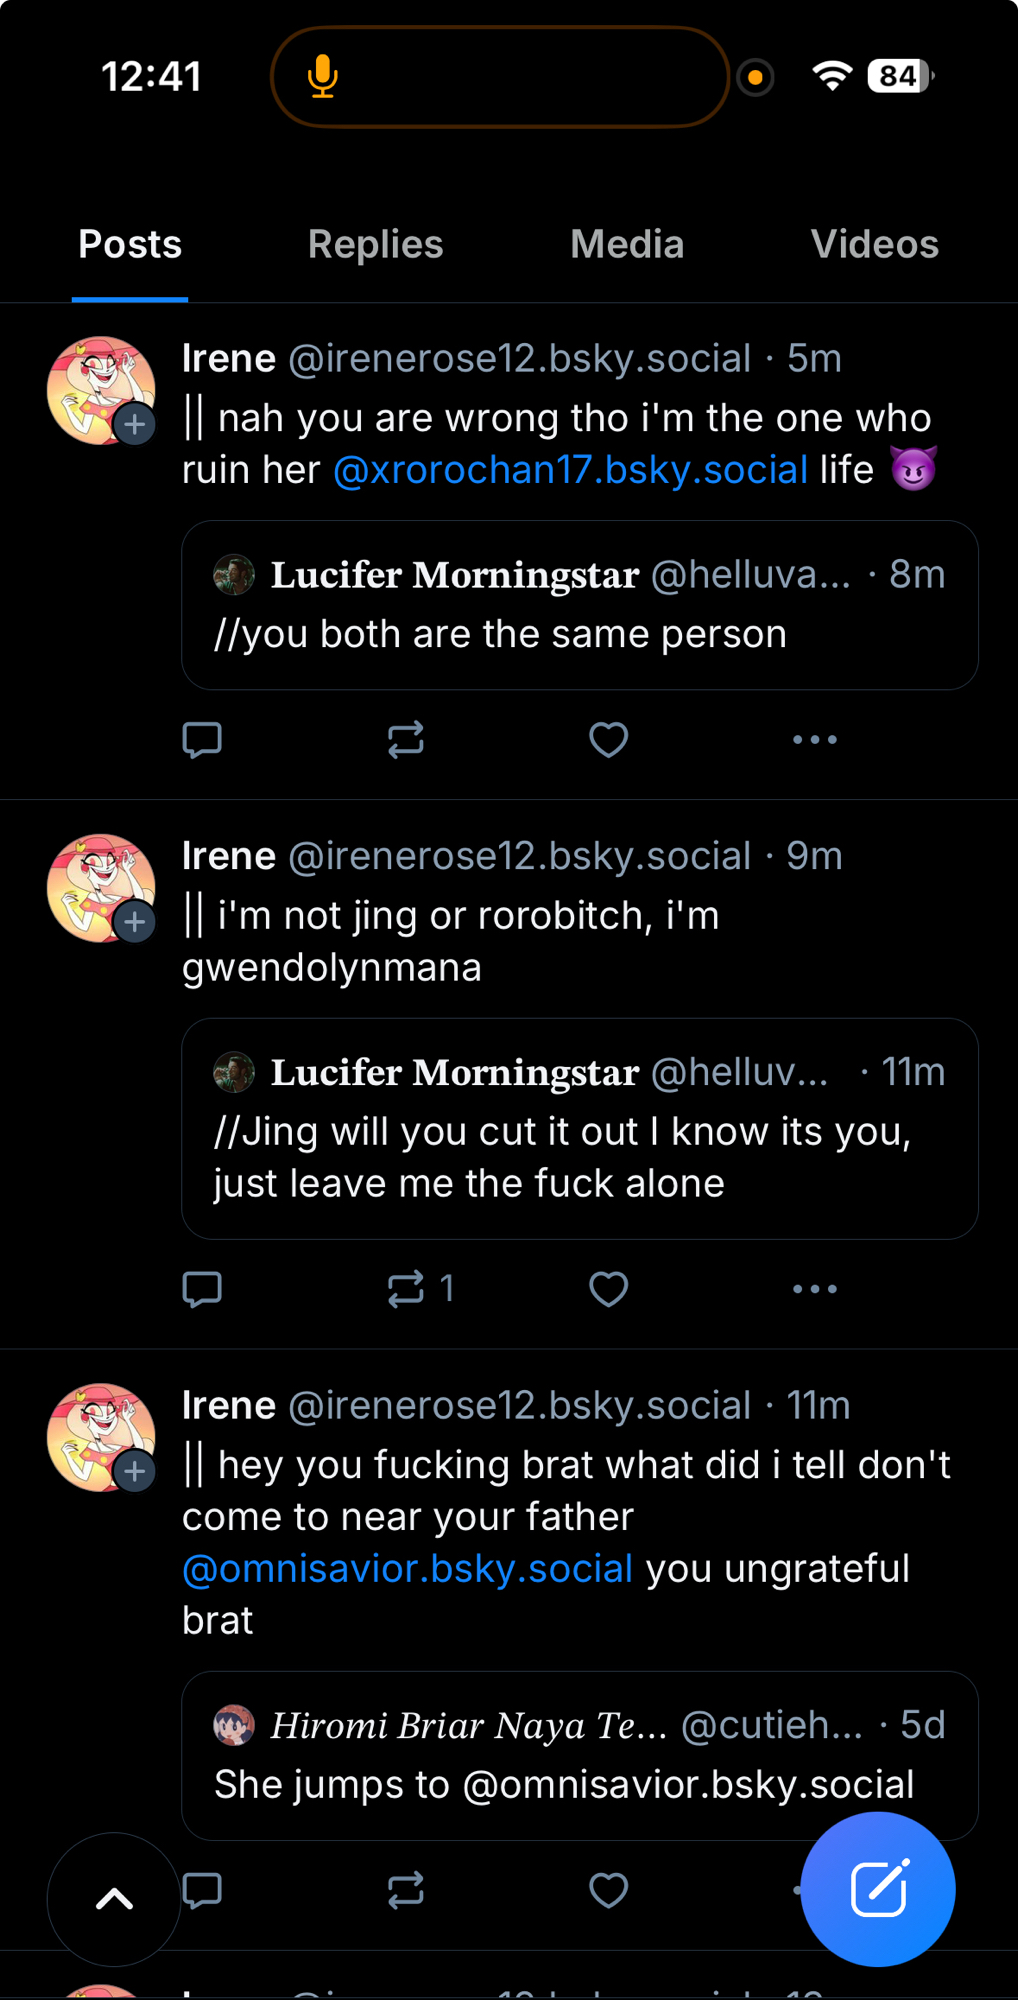Switch to the Media tab
The width and height of the screenshot is (1018, 2000).
627,245
